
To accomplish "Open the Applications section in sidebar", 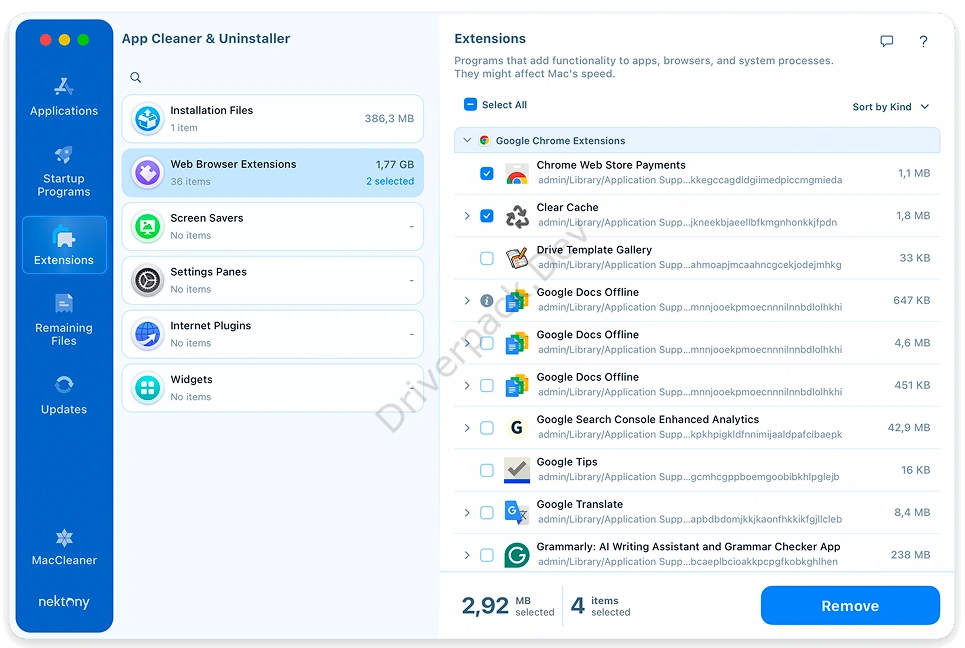I will [64, 97].
